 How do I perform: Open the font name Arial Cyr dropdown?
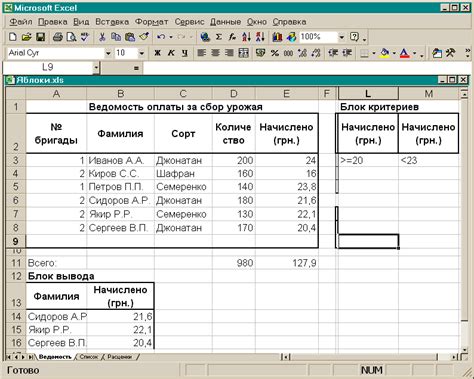point(108,53)
